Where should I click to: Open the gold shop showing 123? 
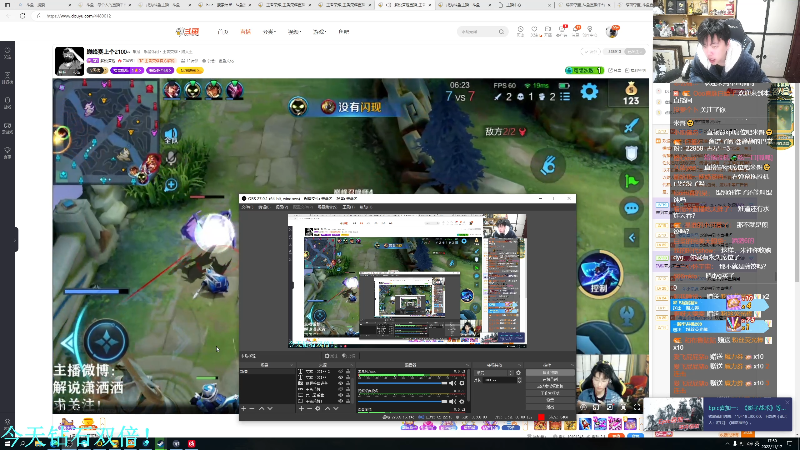tap(631, 94)
